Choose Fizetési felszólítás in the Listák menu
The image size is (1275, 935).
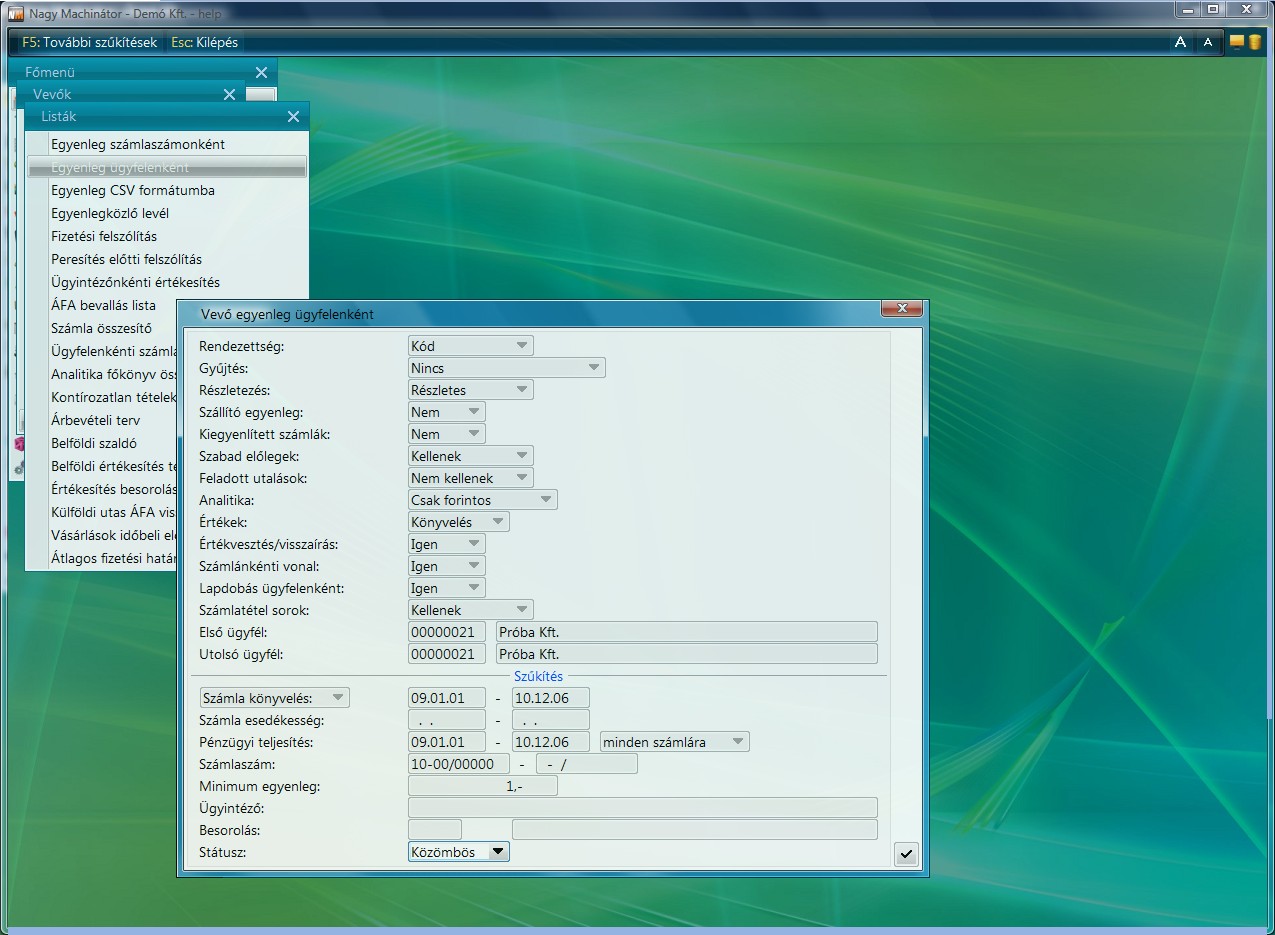tap(104, 236)
